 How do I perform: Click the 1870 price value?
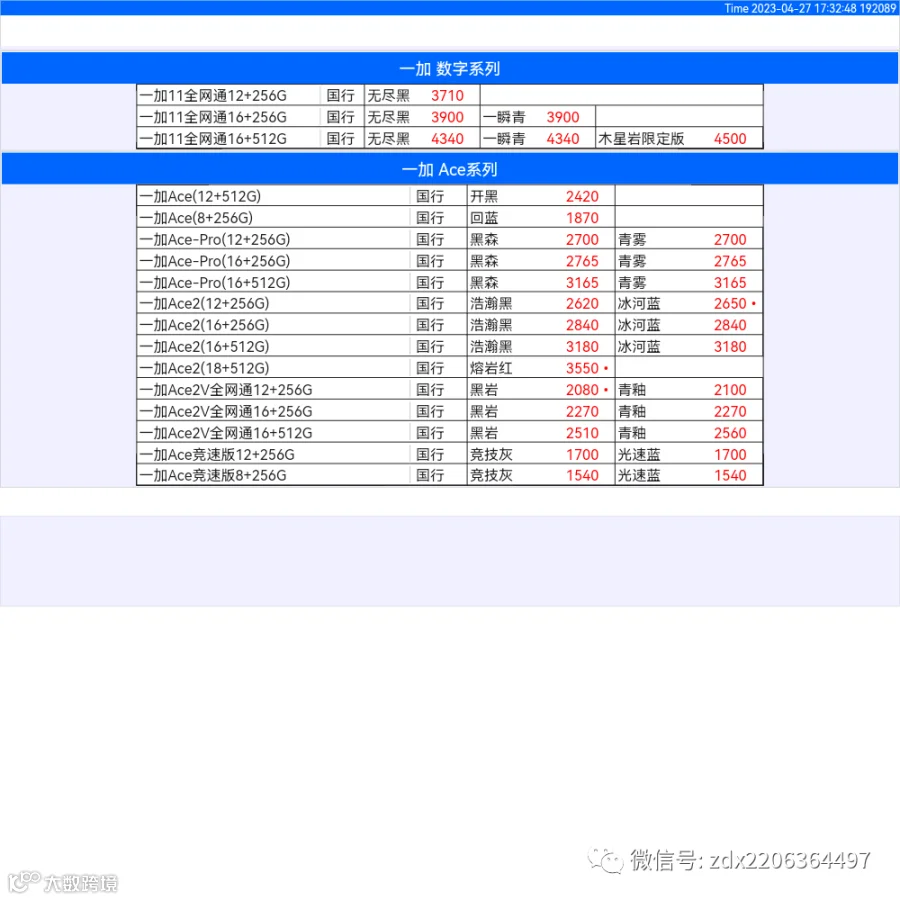582,218
